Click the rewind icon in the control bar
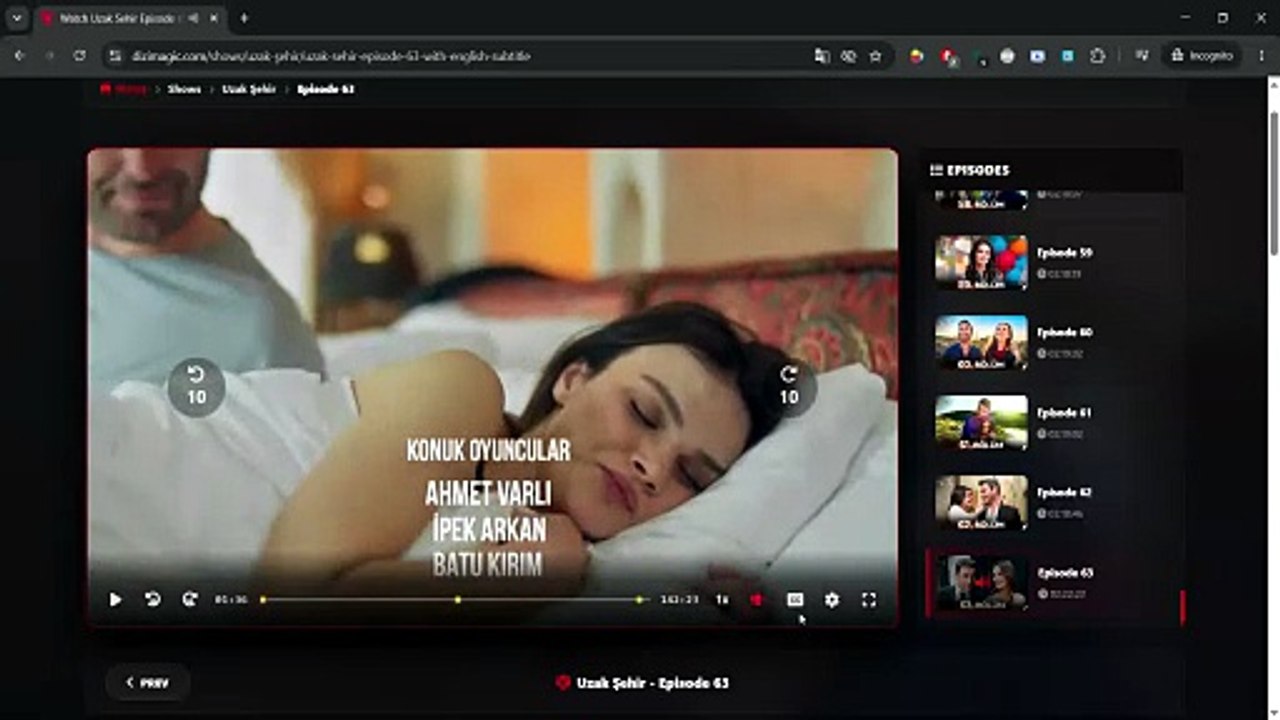Viewport: 1280px width, 720px height. (152, 600)
